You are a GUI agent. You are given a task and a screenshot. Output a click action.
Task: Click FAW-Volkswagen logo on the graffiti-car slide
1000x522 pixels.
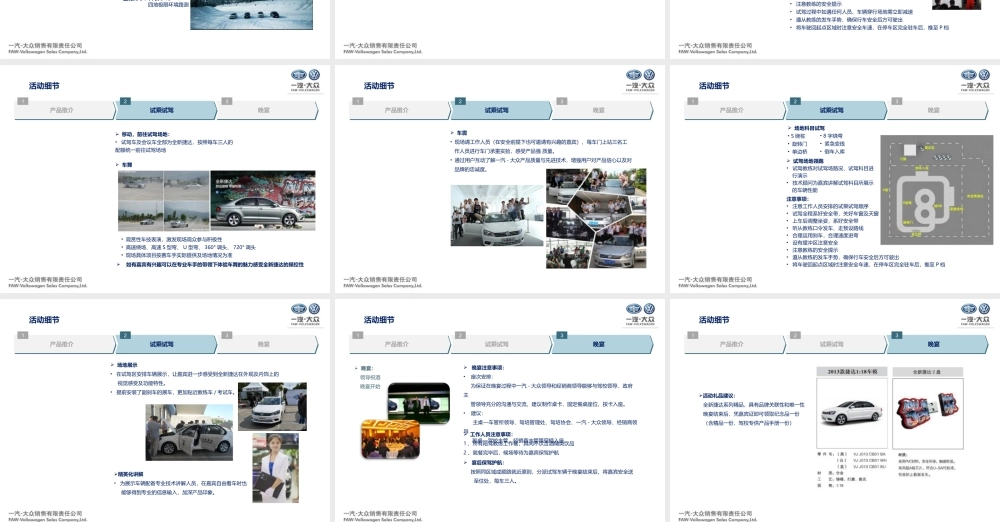coord(305,80)
